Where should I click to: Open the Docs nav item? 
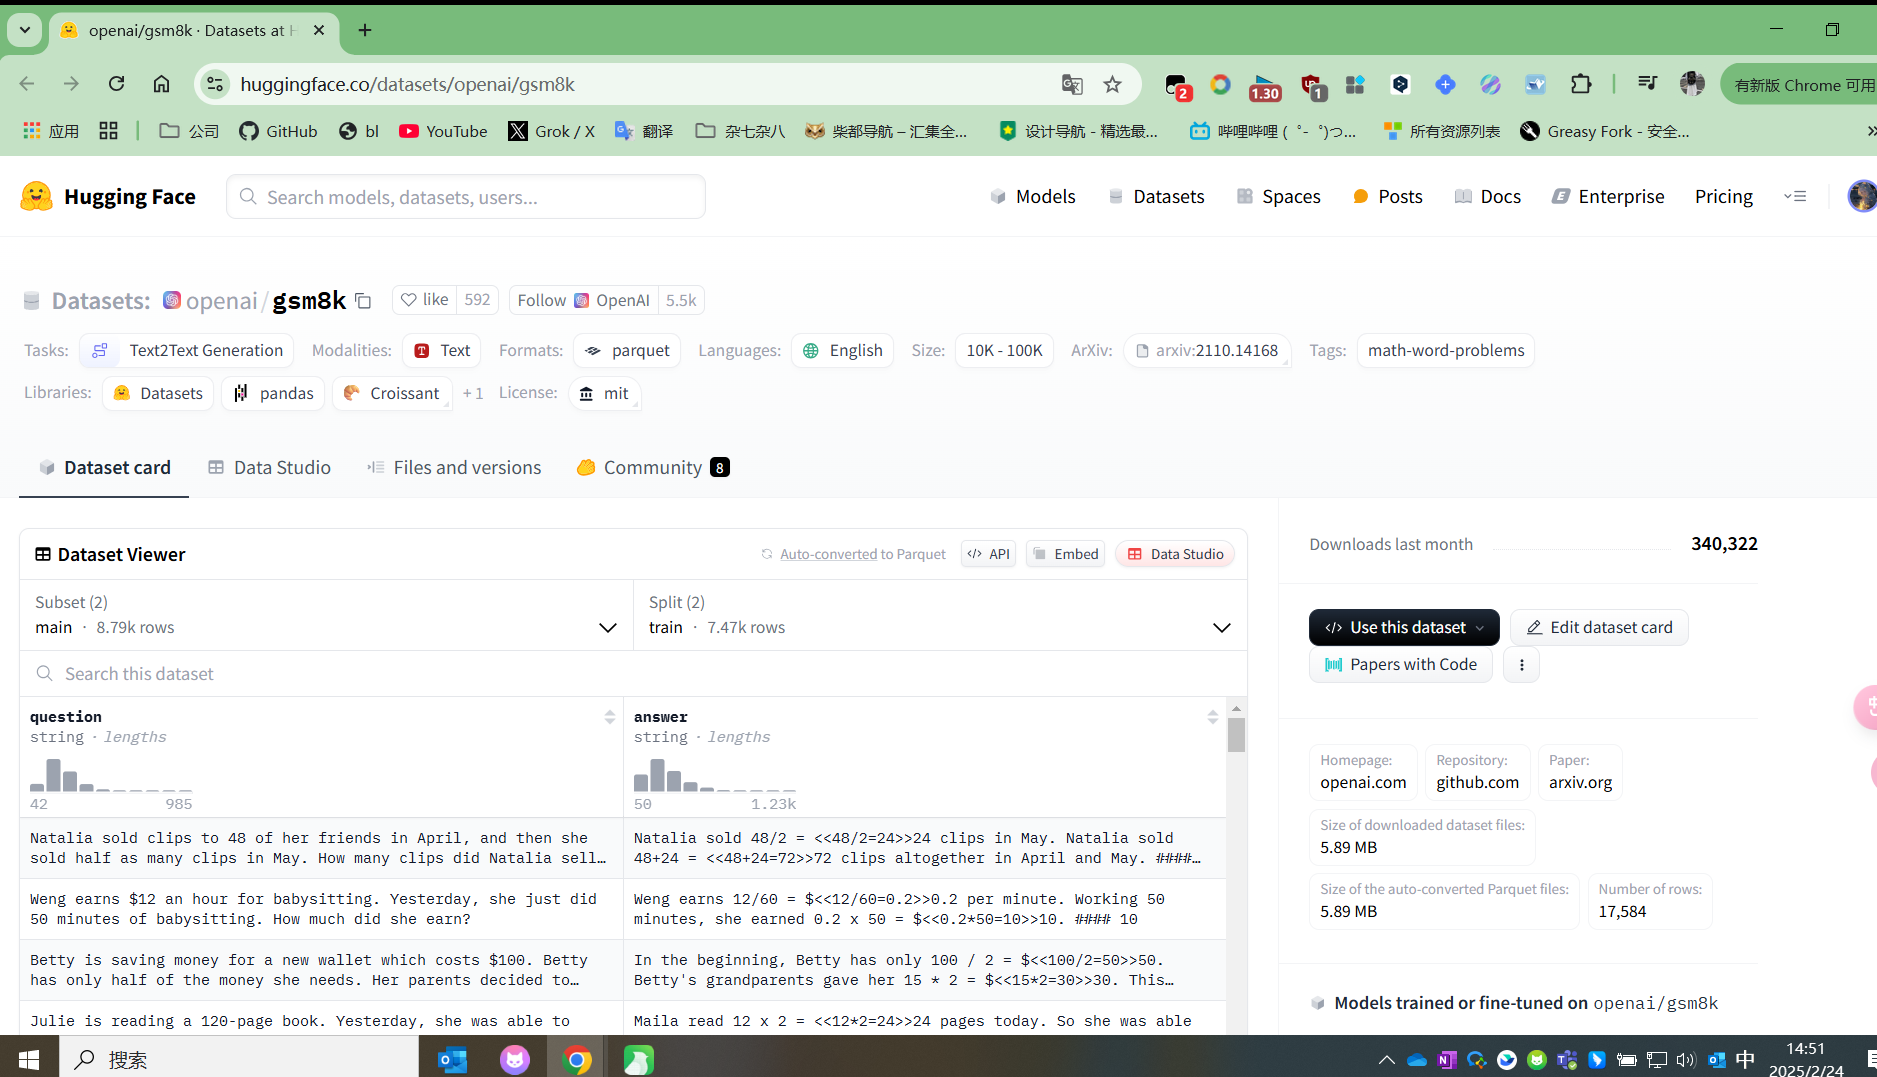[1488, 197]
